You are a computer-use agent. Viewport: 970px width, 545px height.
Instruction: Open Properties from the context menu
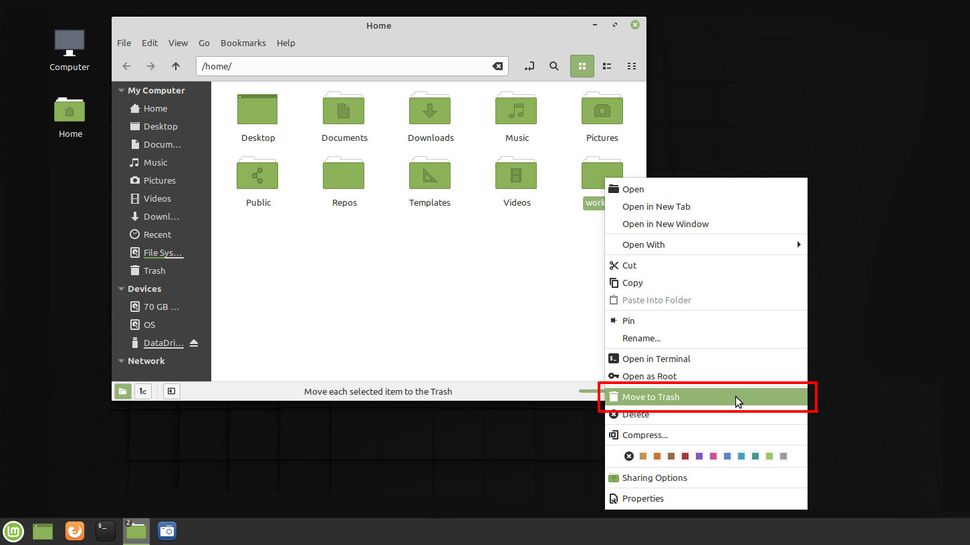[x=706, y=499]
